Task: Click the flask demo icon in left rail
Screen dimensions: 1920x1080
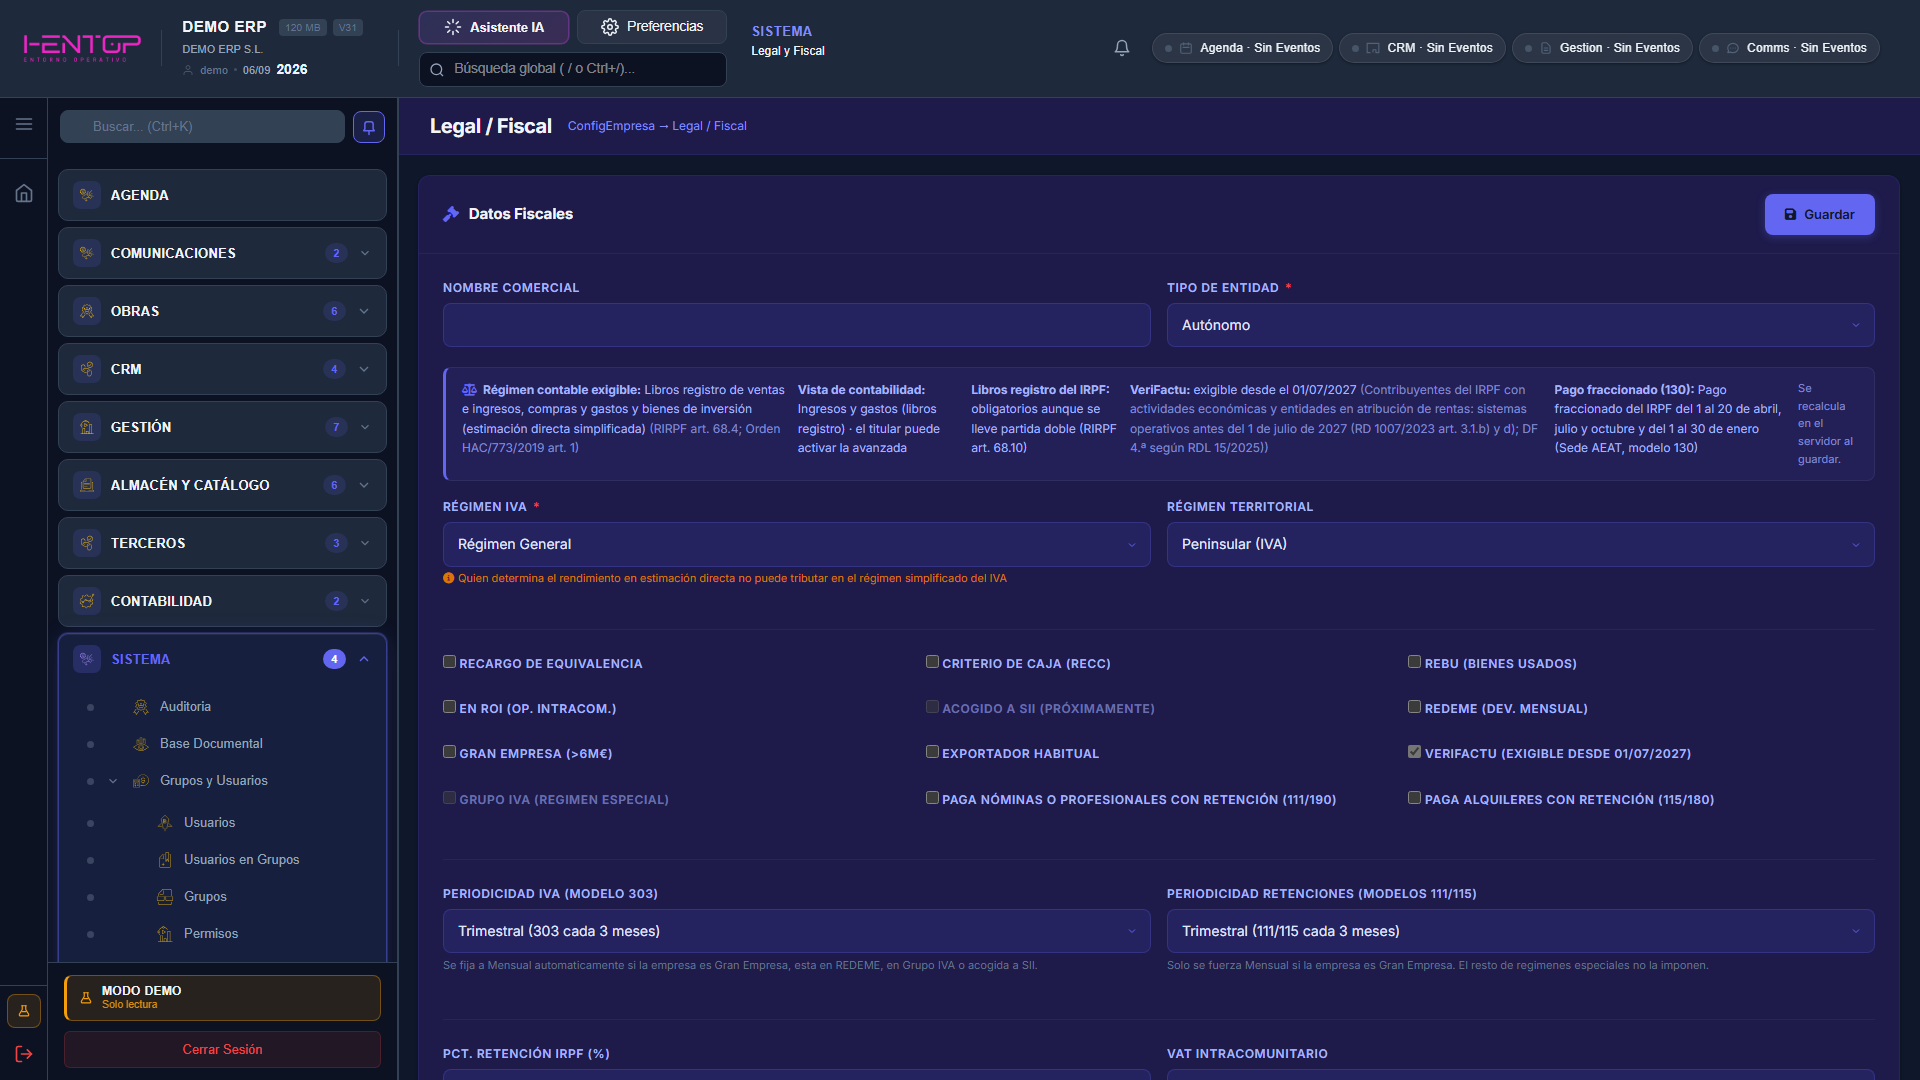Action: (x=24, y=1011)
